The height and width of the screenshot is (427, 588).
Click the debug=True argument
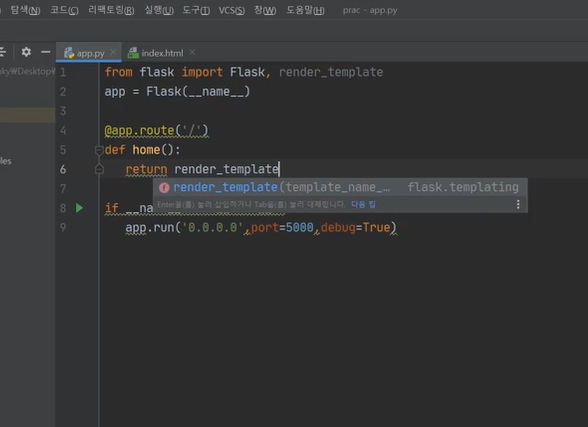tap(356, 228)
